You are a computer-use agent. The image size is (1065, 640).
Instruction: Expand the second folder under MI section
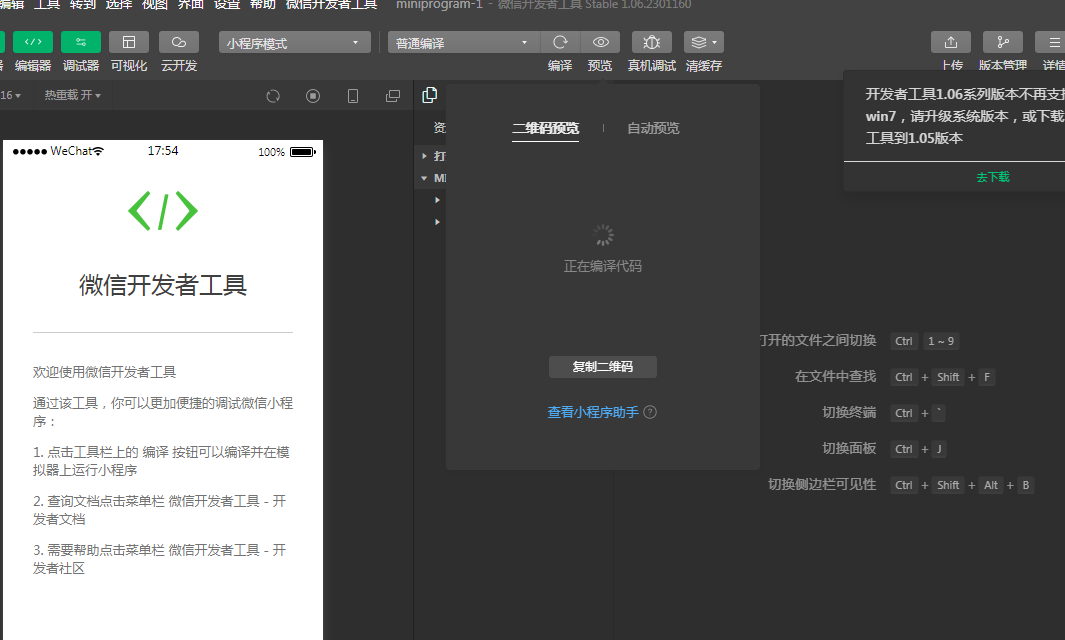pyautogui.click(x=437, y=221)
